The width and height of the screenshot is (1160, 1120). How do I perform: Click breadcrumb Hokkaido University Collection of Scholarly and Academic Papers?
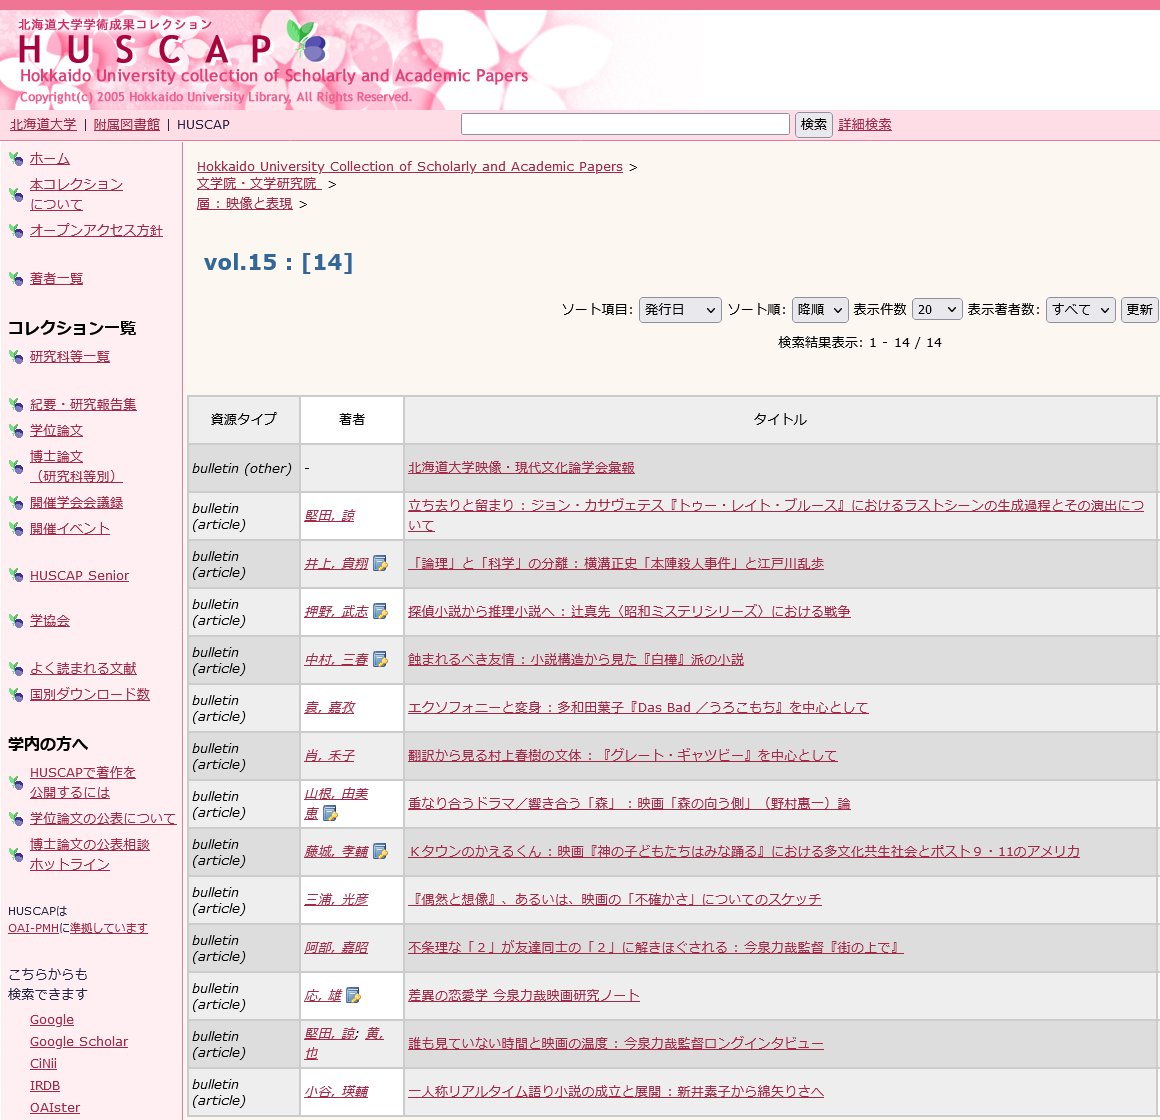pyautogui.click(x=410, y=166)
